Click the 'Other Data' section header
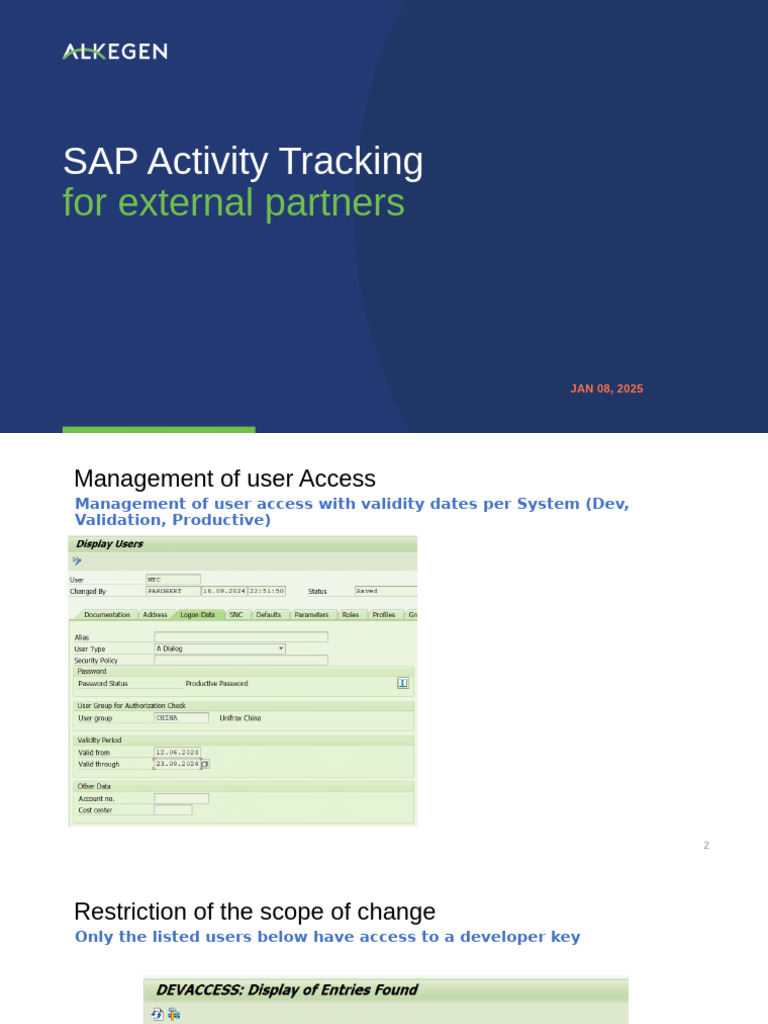Image resolution: width=768 pixels, height=1024 pixels. pos(94,787)
